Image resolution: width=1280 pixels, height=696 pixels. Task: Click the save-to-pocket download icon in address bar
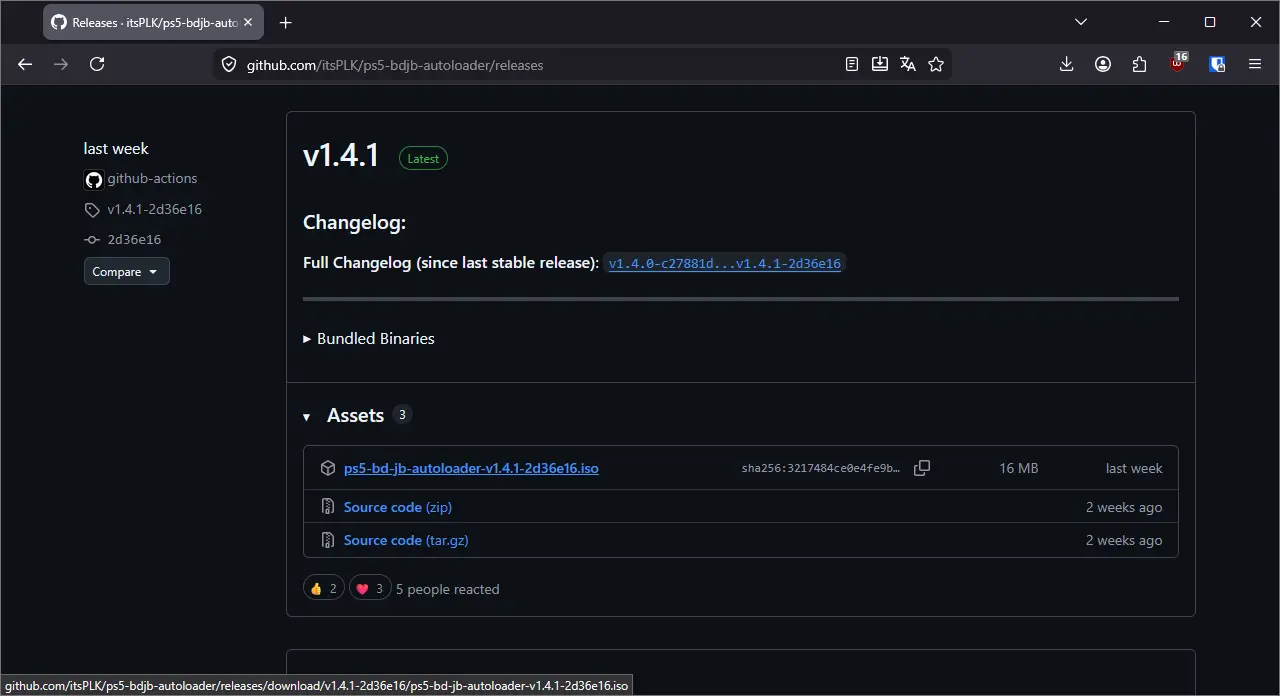click(880, 64)
